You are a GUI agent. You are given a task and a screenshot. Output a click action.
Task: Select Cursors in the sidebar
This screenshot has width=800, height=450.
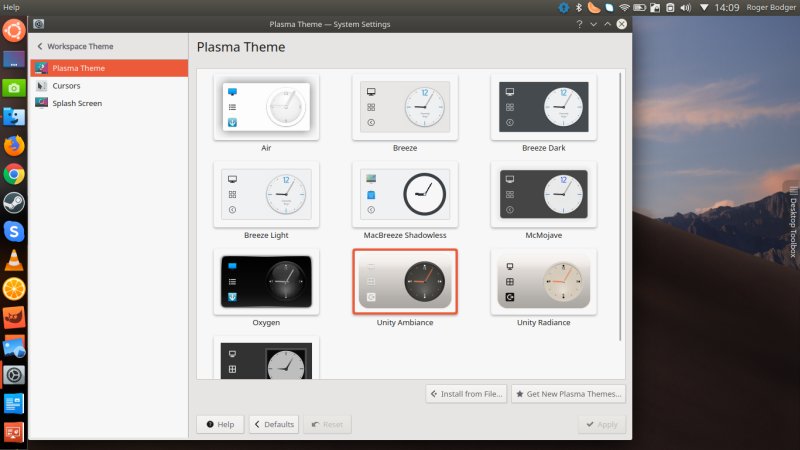[x=66, y=86]
